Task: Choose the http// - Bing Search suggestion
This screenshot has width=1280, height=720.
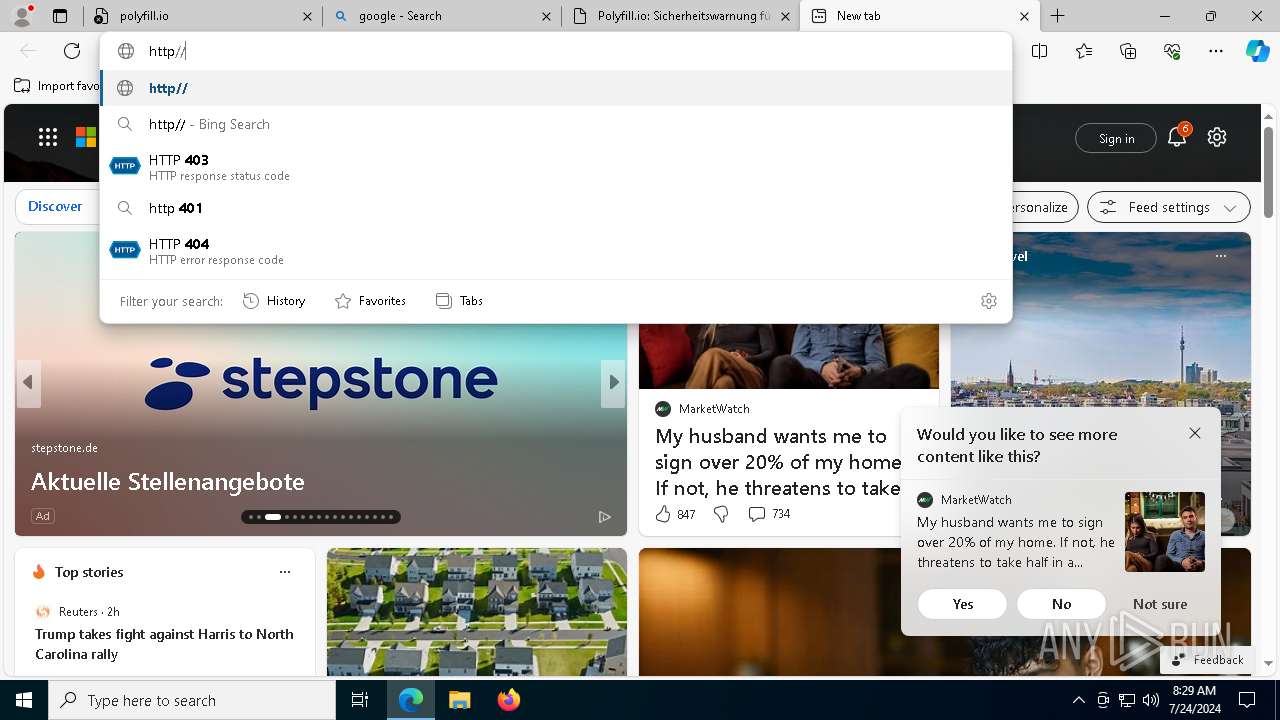Action: (x=556, y=124)
